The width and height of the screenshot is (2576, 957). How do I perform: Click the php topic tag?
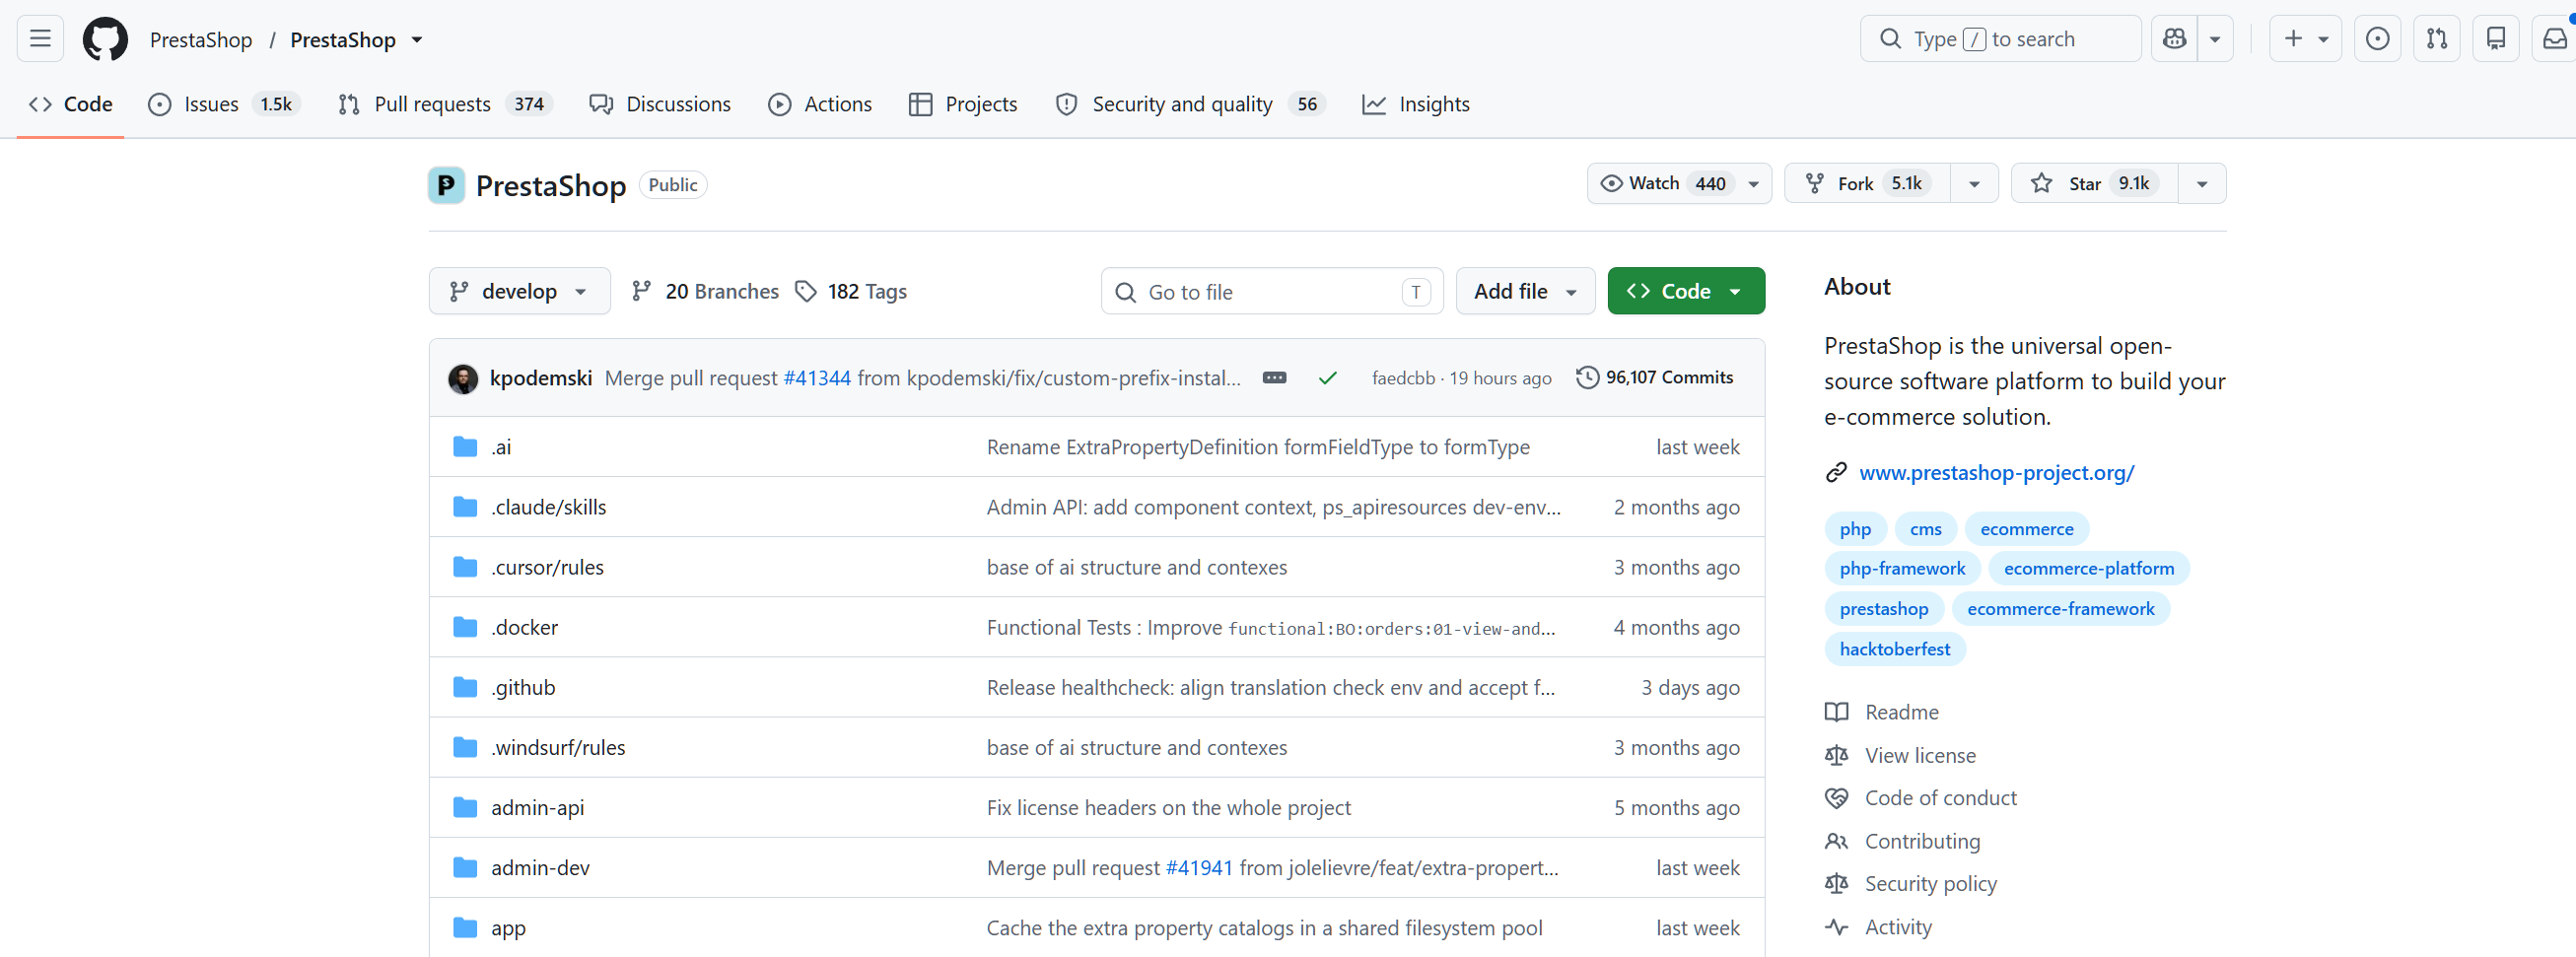point(1855,529)
